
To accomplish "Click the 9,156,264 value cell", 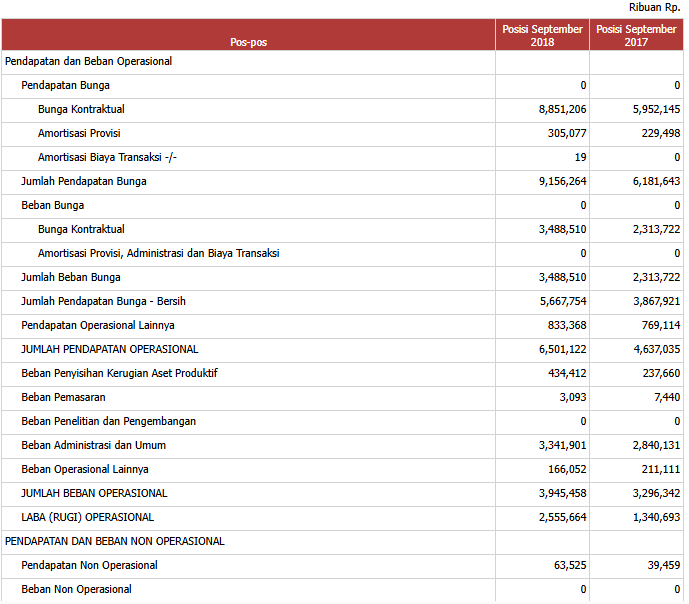I will (x=562, y=181).
